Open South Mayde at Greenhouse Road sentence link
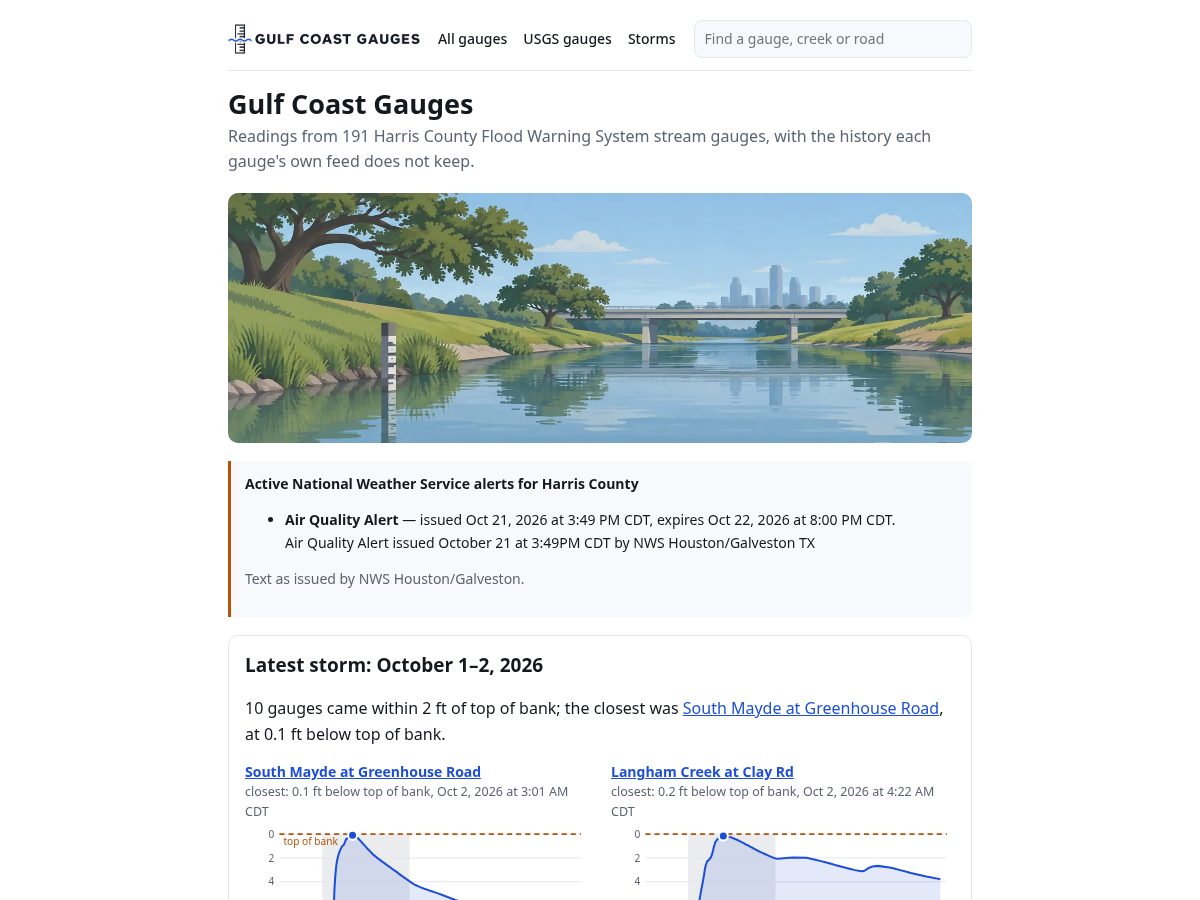Screen dimensions: 1200x900 [x=810, y=708]
